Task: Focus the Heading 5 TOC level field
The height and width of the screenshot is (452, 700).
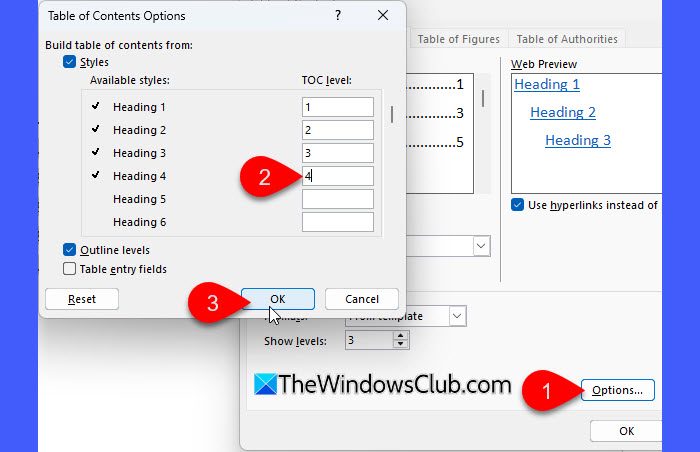Action: pos(337,199)
